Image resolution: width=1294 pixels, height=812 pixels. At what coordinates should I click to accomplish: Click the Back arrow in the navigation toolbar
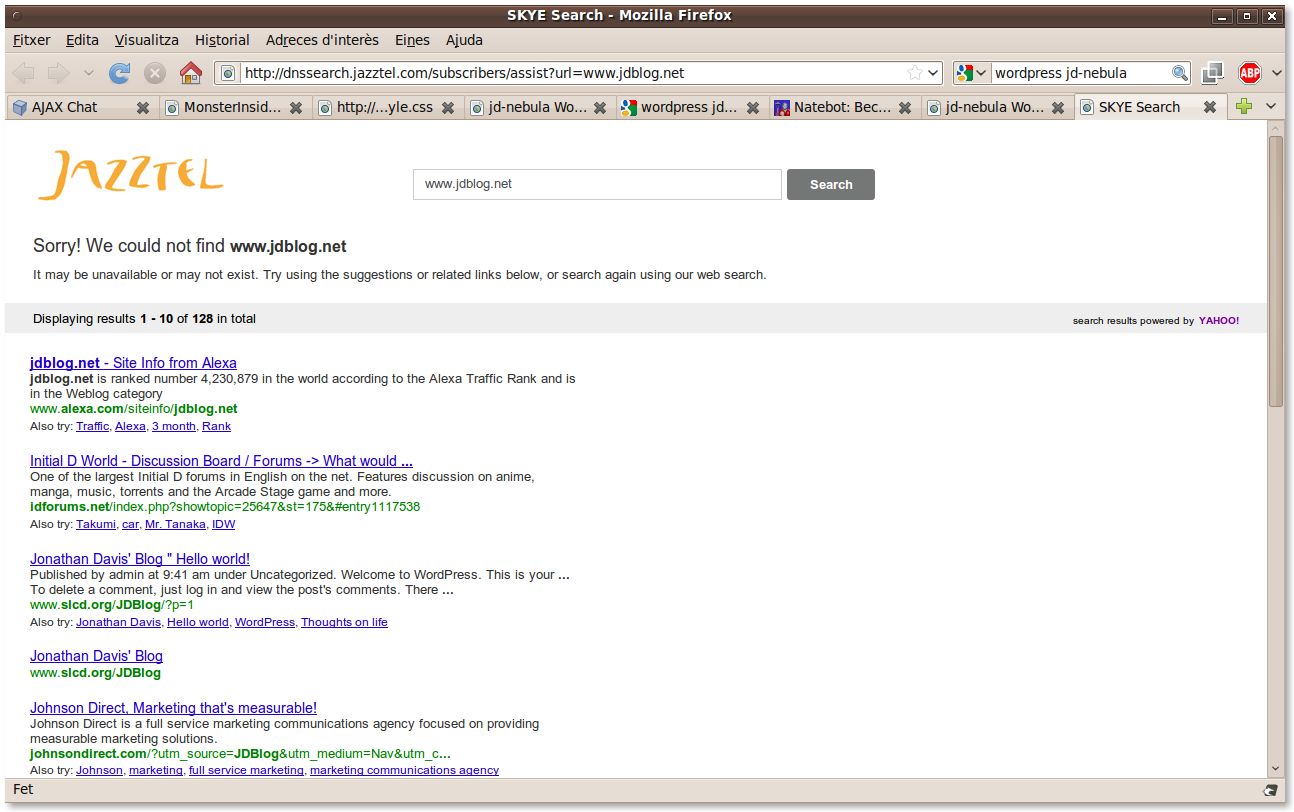(24, 73)
